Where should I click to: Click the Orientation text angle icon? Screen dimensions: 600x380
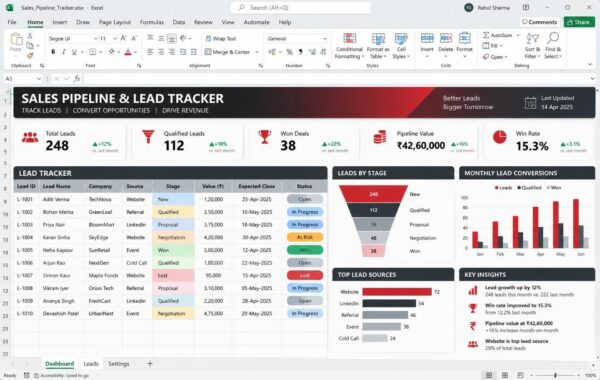184,38
